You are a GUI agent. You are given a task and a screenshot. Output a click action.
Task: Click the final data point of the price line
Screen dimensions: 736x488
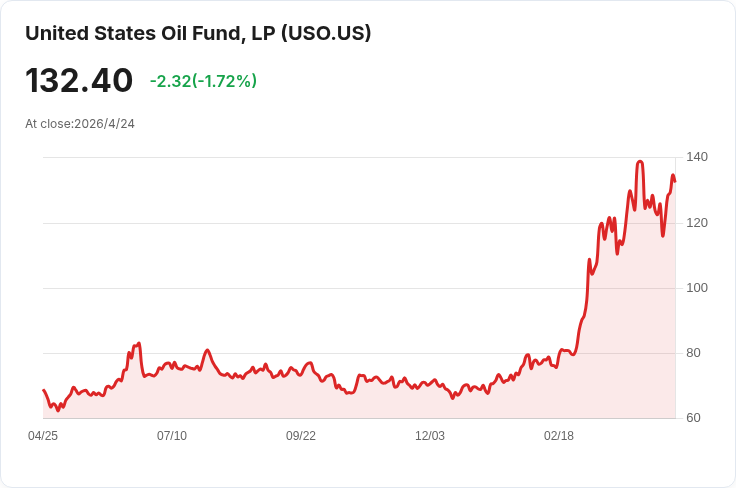675,182
